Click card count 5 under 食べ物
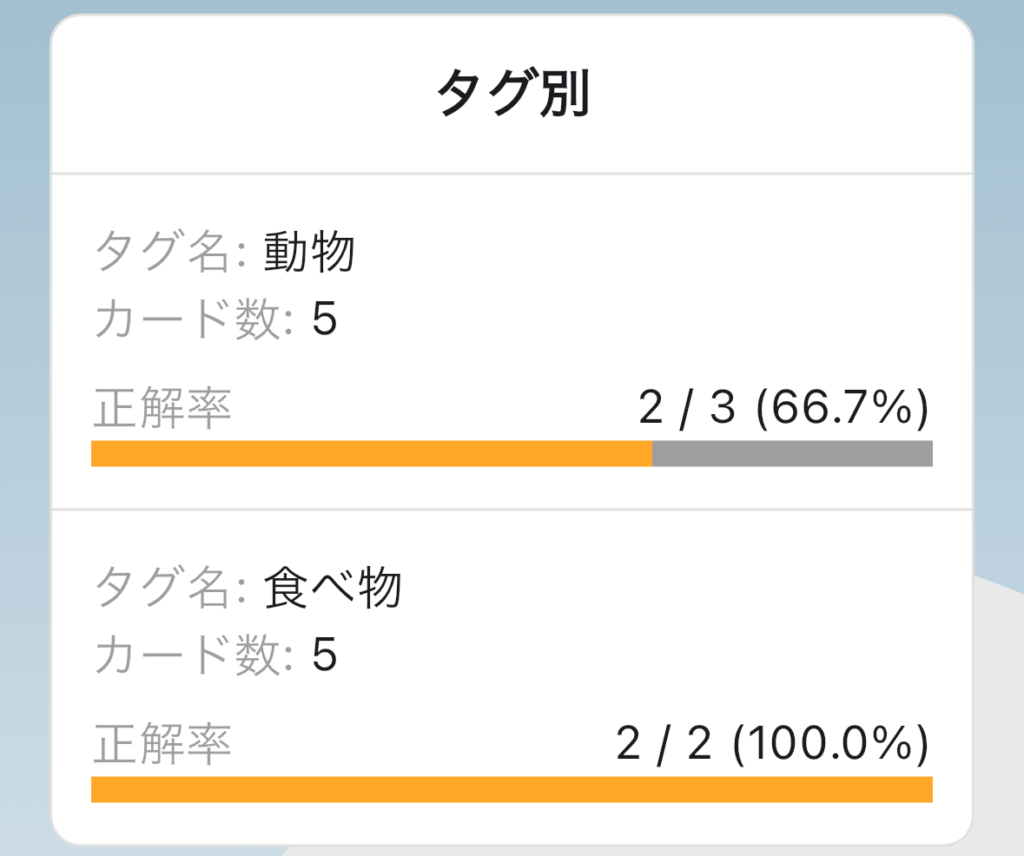 point(324,655)
